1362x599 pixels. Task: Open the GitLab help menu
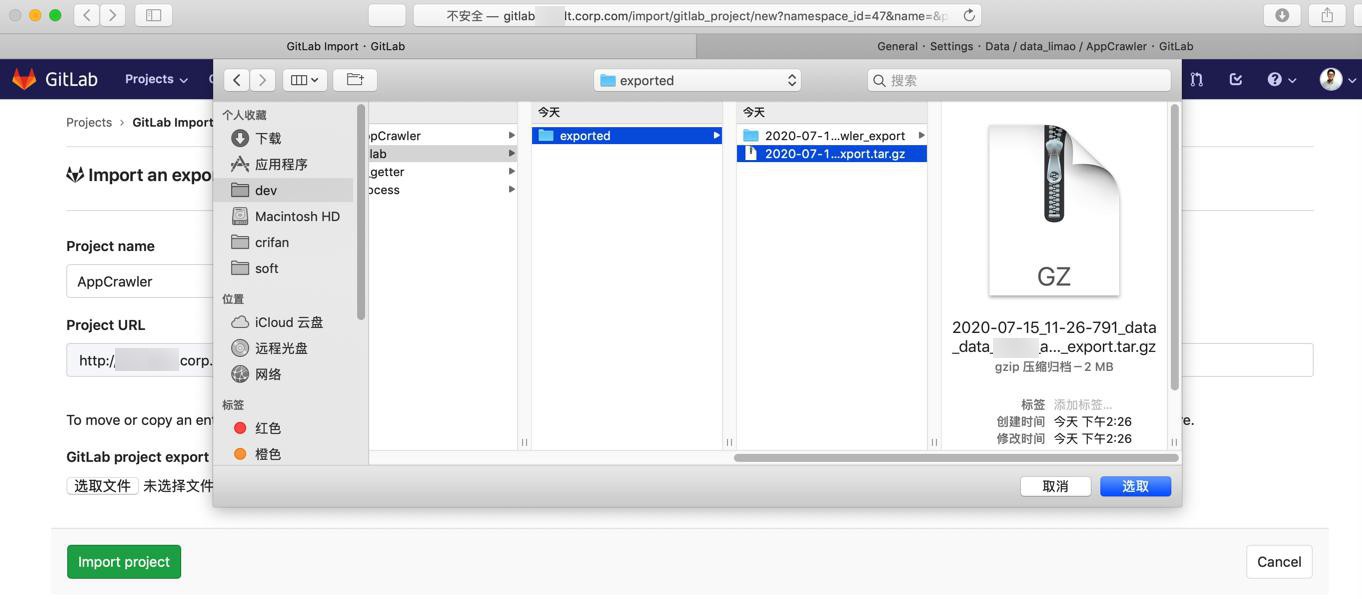click(x=1281, y=79)
